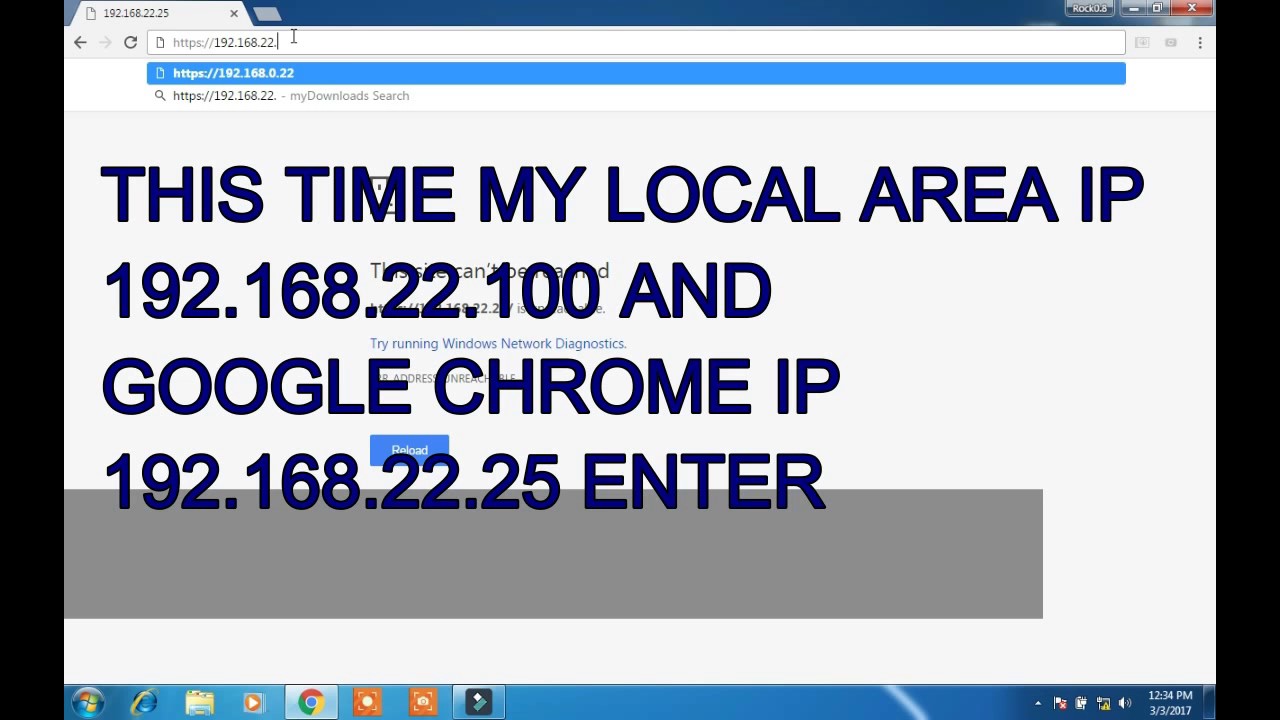Click the Show desktop strip at the taskbar end
This screenshot has height=720, width=1280.
(1209, 703)
